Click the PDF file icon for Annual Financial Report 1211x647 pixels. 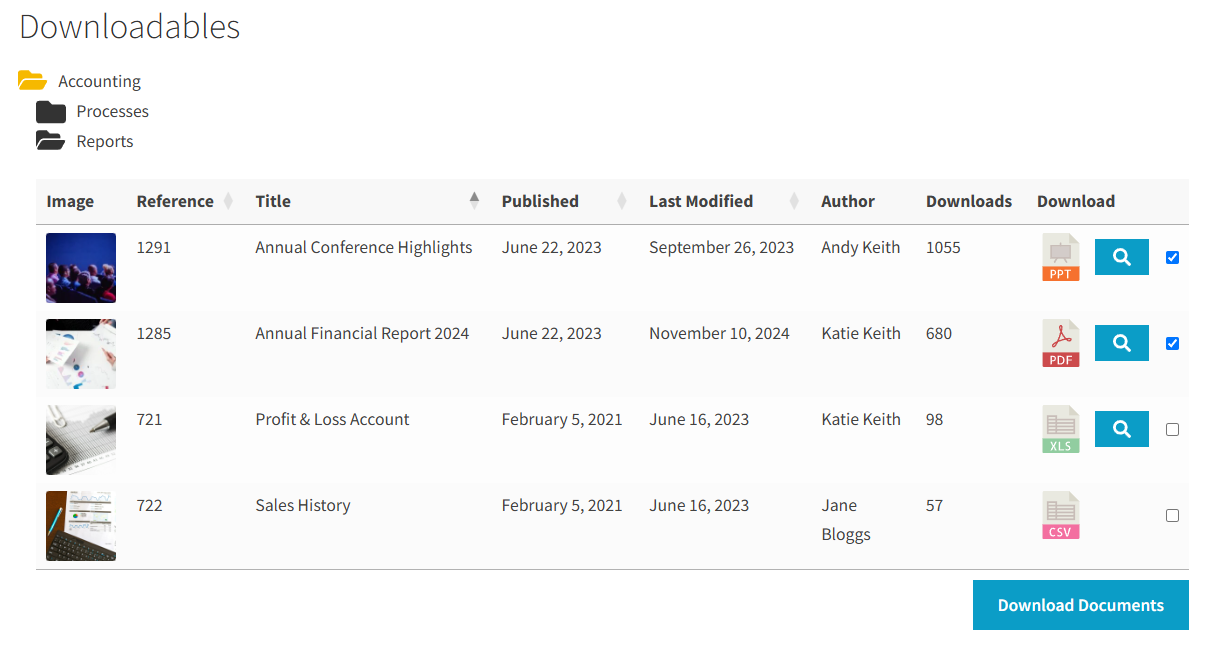coord(1060,344)
